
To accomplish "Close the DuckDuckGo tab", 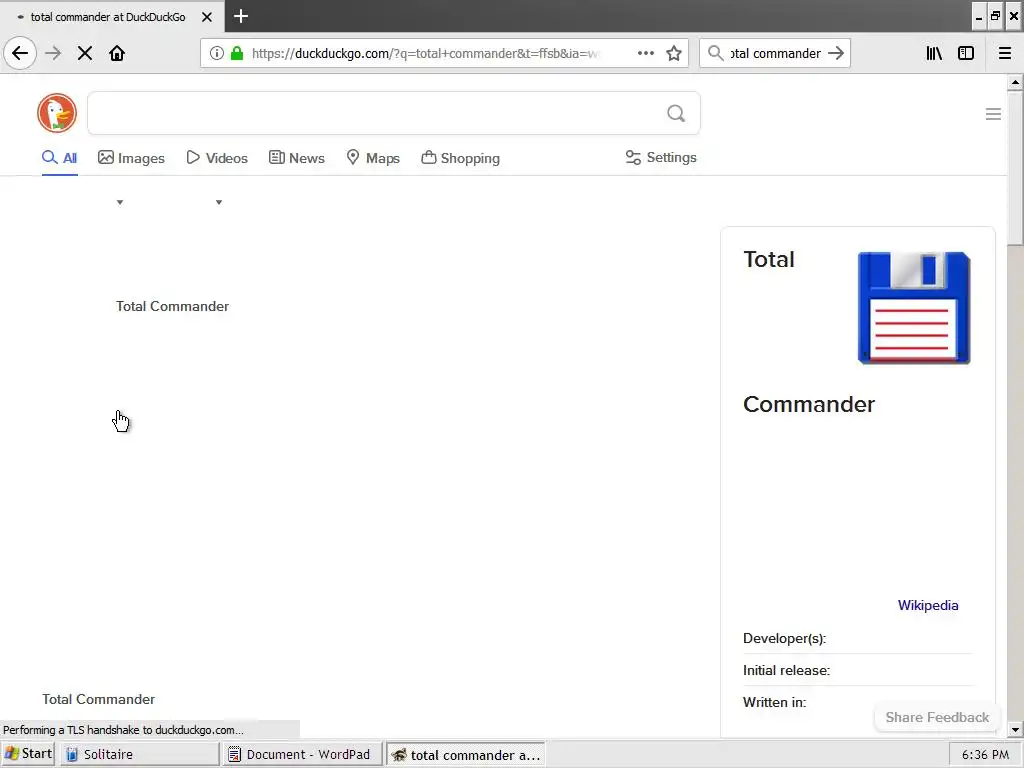I will coord(207,17).
